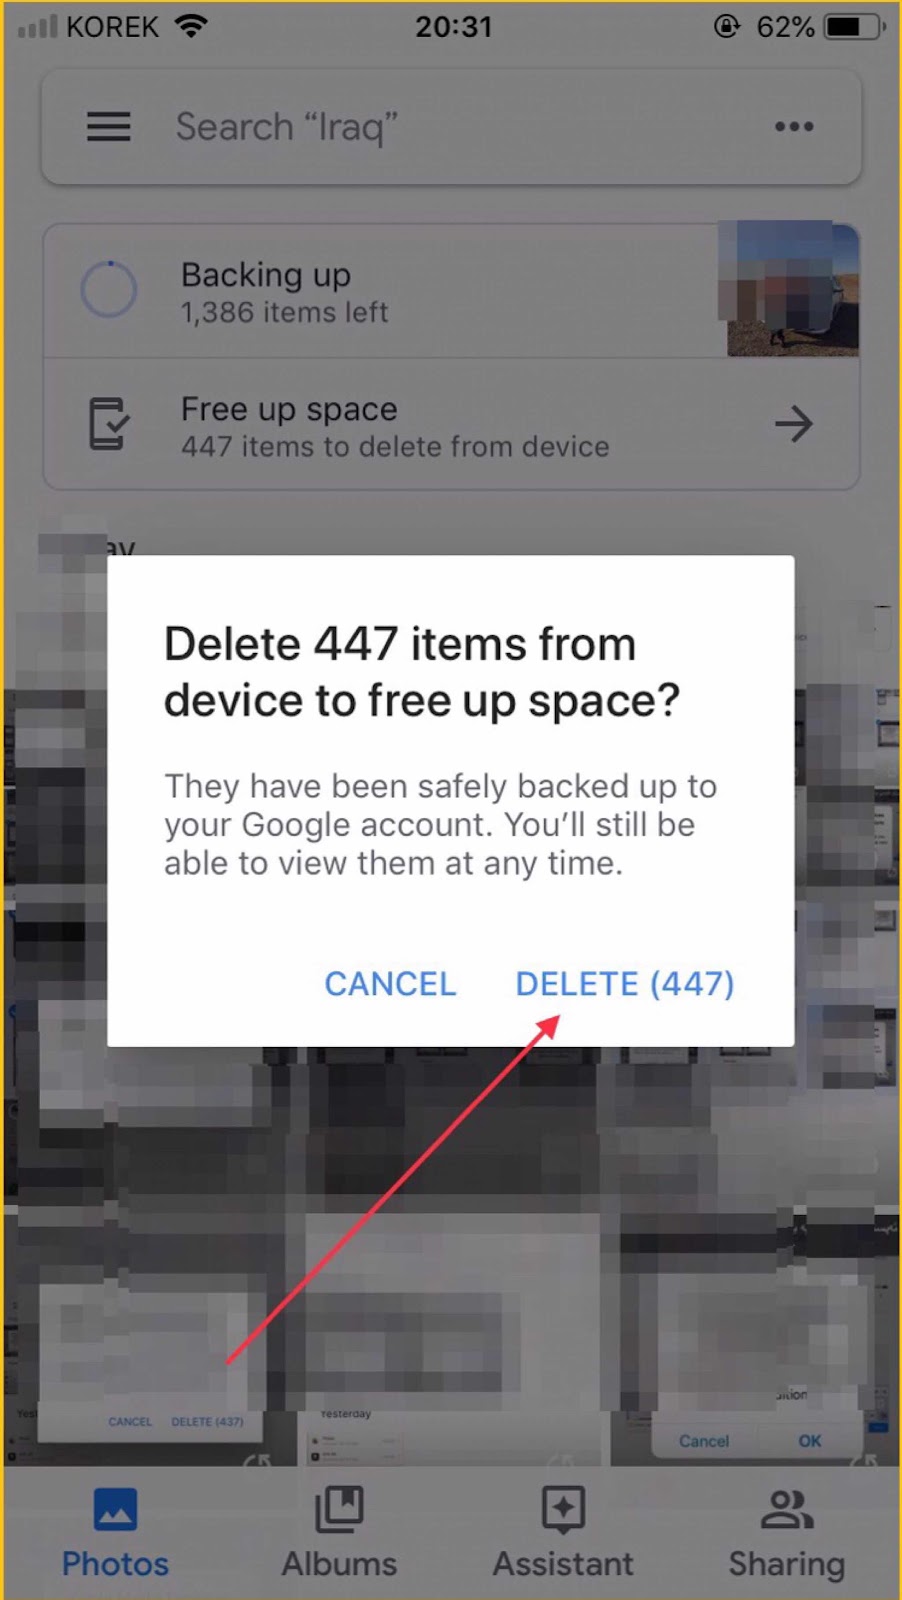Switch to the Albums tab label
This screenshot has width=902, height=1600.
pos(339,1564)
